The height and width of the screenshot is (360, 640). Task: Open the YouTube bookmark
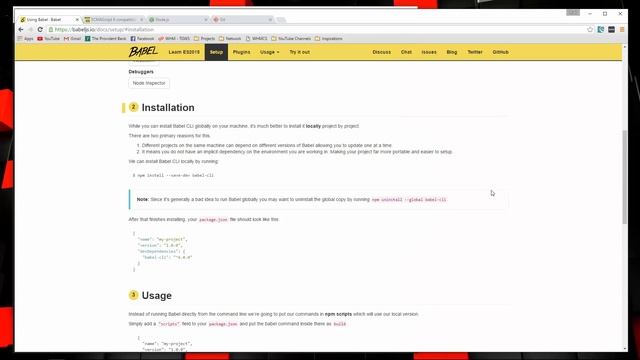coord(48,39)
